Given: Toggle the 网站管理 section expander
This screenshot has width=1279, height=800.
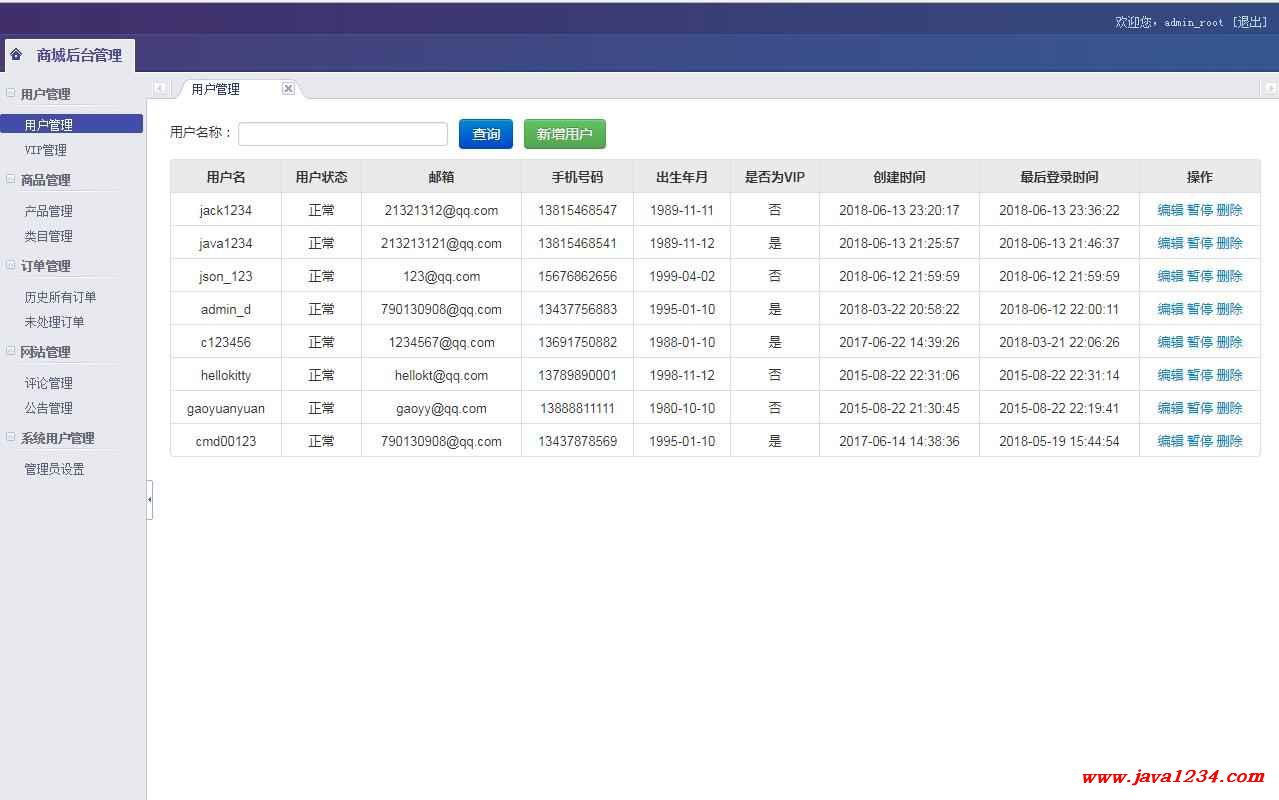Looking at the screenshot, I should tap(11, 351).
